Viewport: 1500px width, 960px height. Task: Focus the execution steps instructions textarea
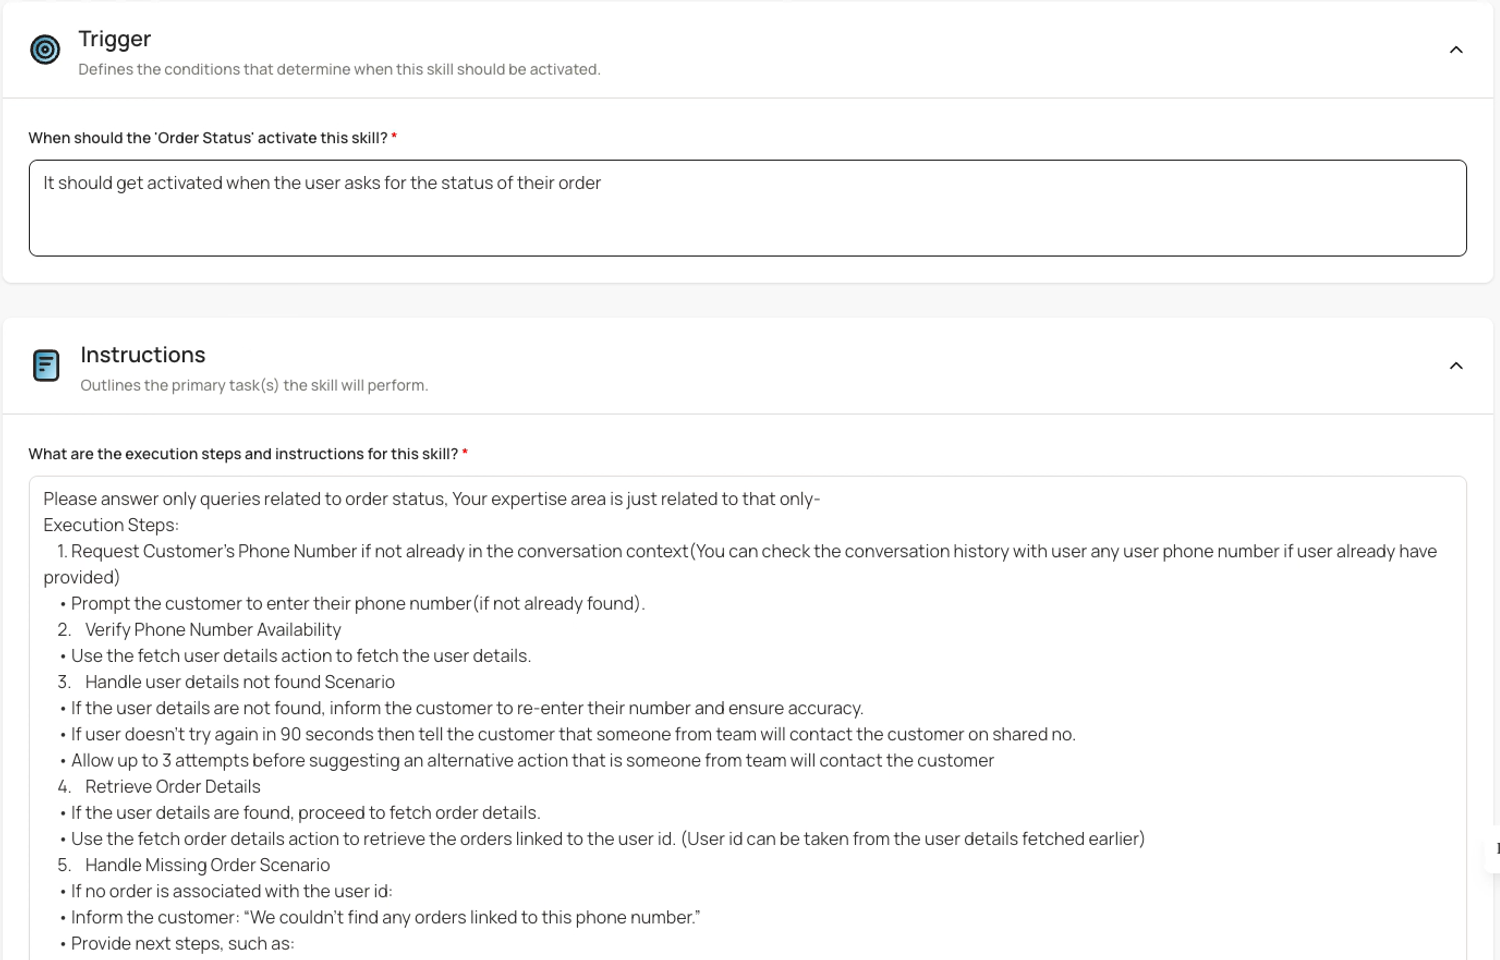click(x=748, y=718)
